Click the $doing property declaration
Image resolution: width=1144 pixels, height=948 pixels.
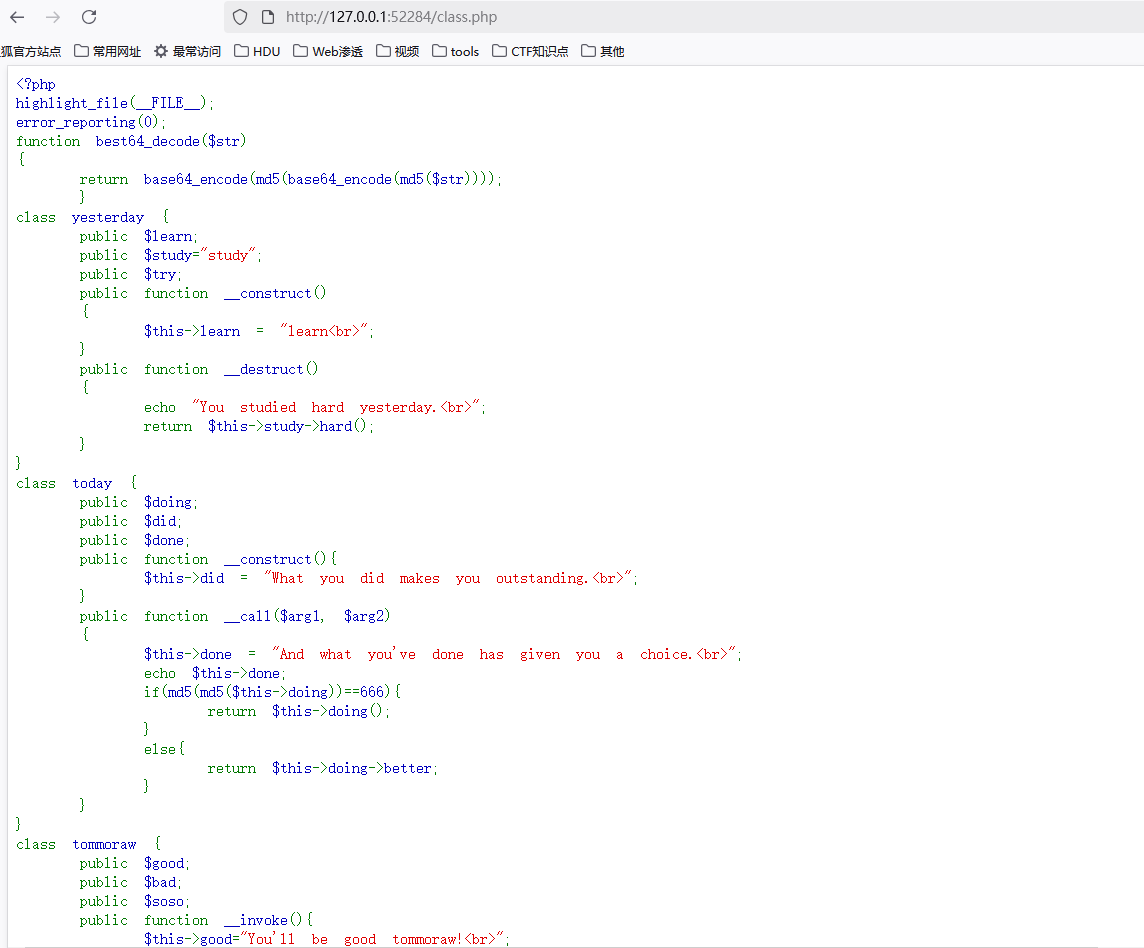(x=139, y=502)
